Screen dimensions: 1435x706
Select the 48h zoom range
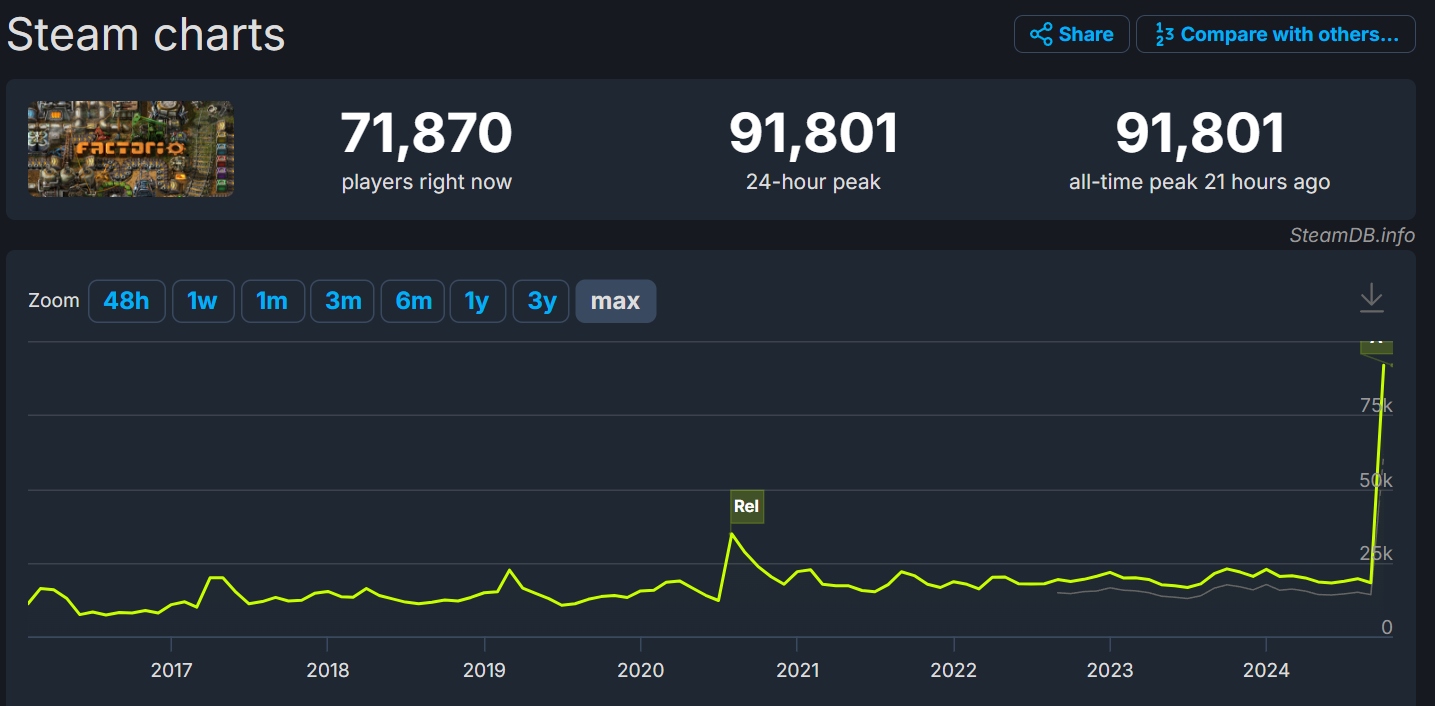(x=126, y=301)
